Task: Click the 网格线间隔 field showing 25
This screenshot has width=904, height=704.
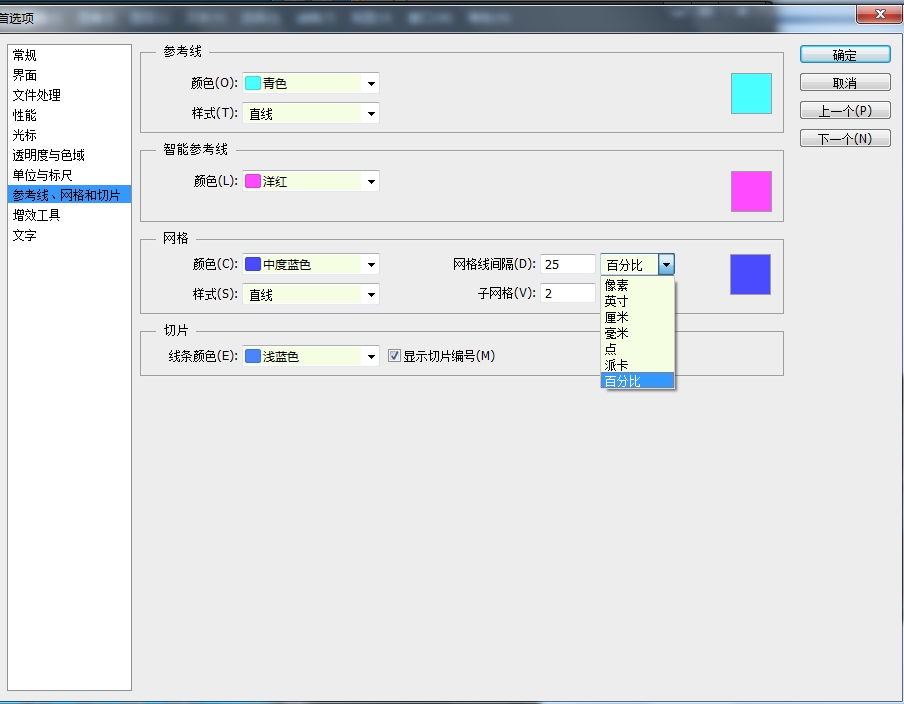Action: (x=567, y=265)
